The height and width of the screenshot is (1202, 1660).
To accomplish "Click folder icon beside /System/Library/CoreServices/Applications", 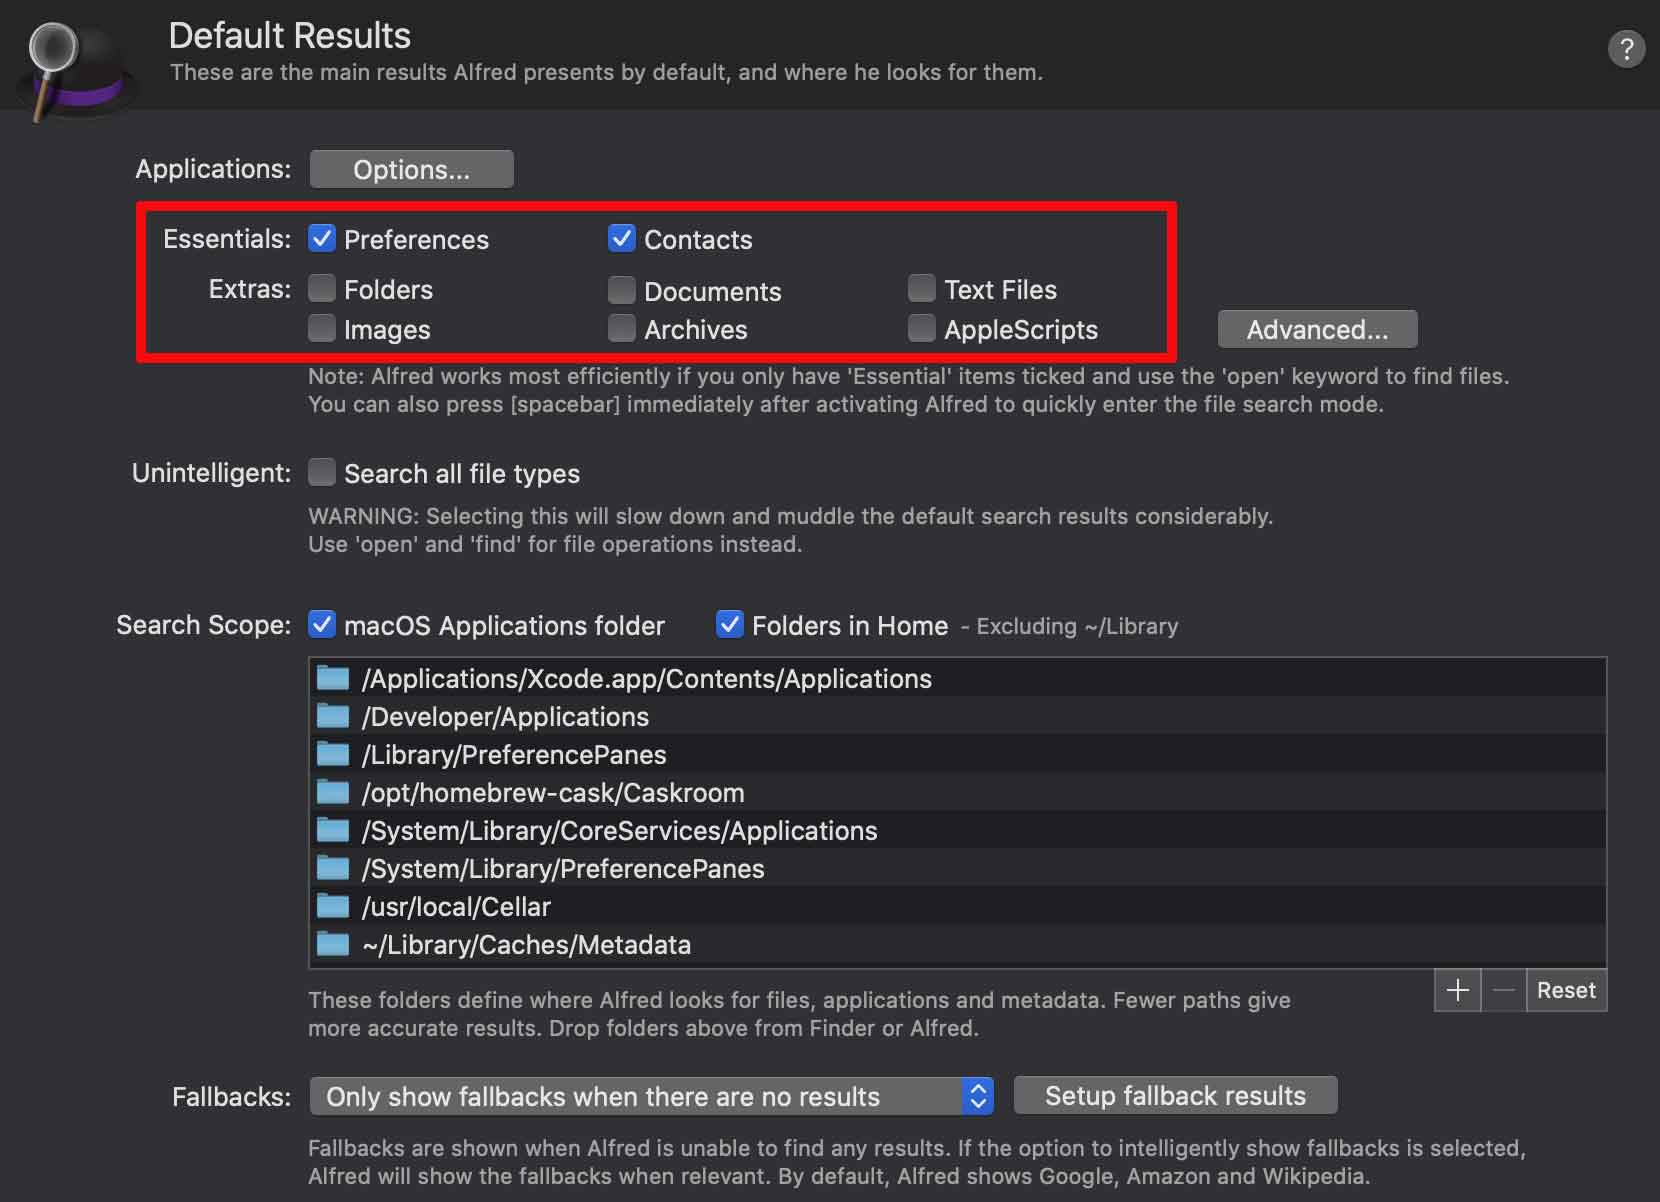I will (x=333, y=830).
